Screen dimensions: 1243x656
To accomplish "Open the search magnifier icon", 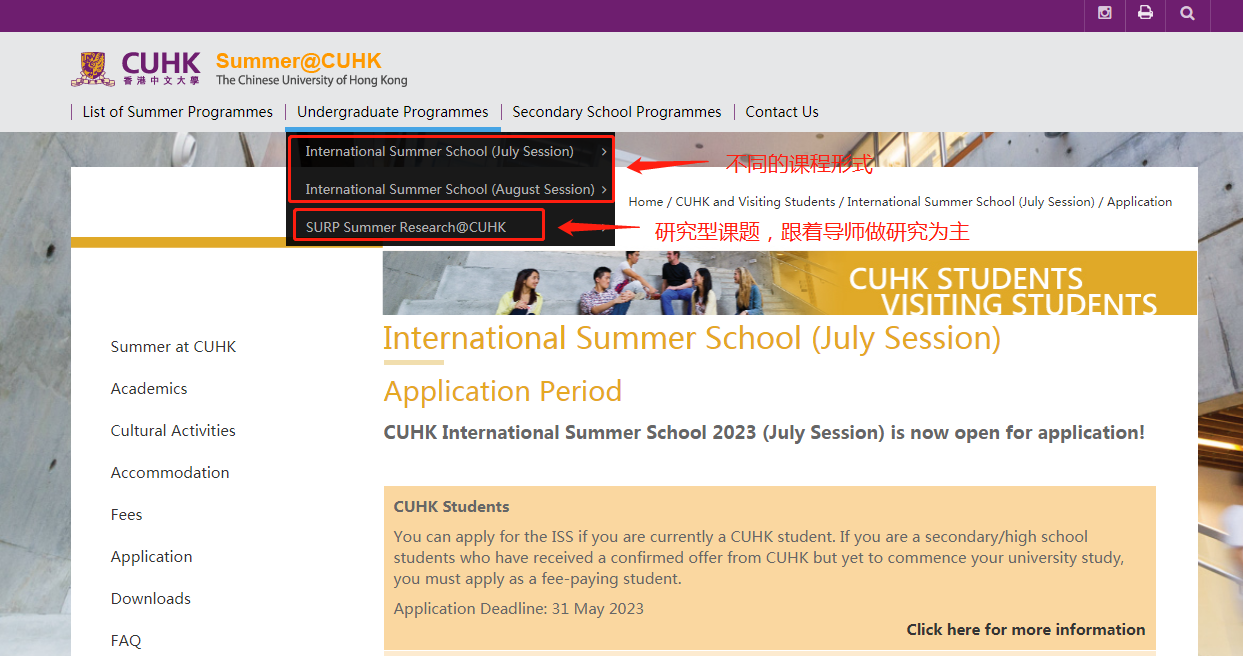I will [x=1187, y=14].
